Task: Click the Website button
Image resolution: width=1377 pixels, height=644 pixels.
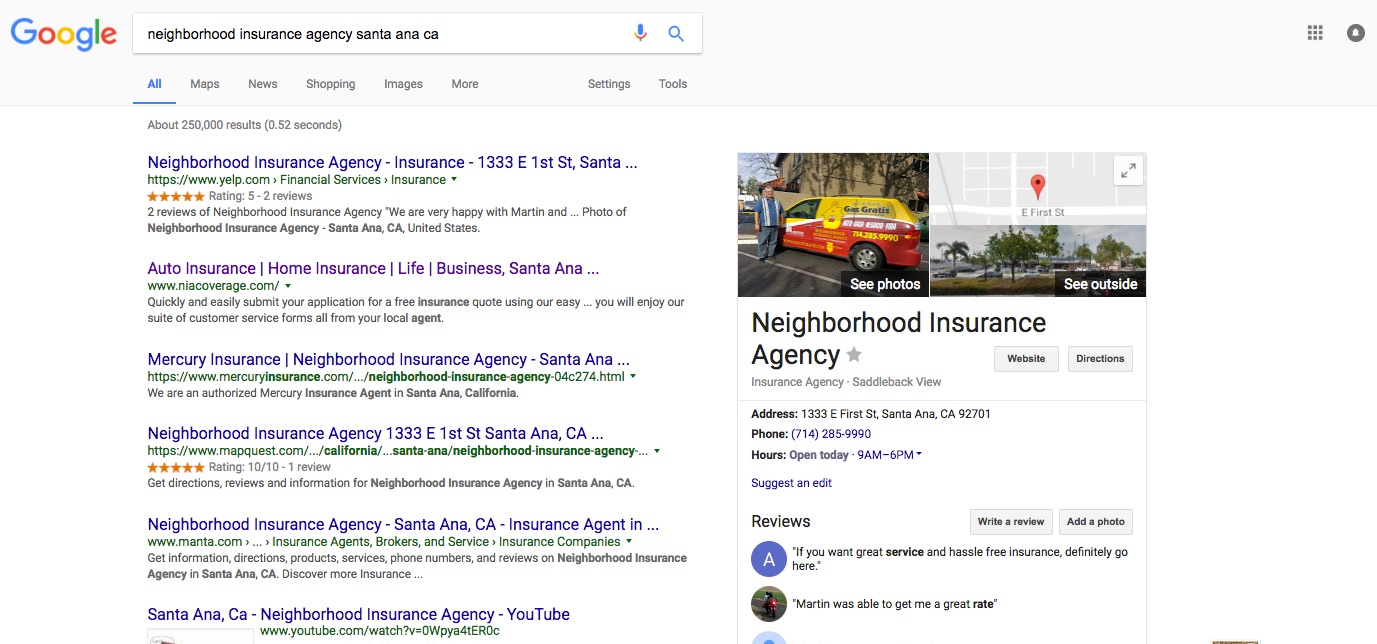Action: 1026,359
